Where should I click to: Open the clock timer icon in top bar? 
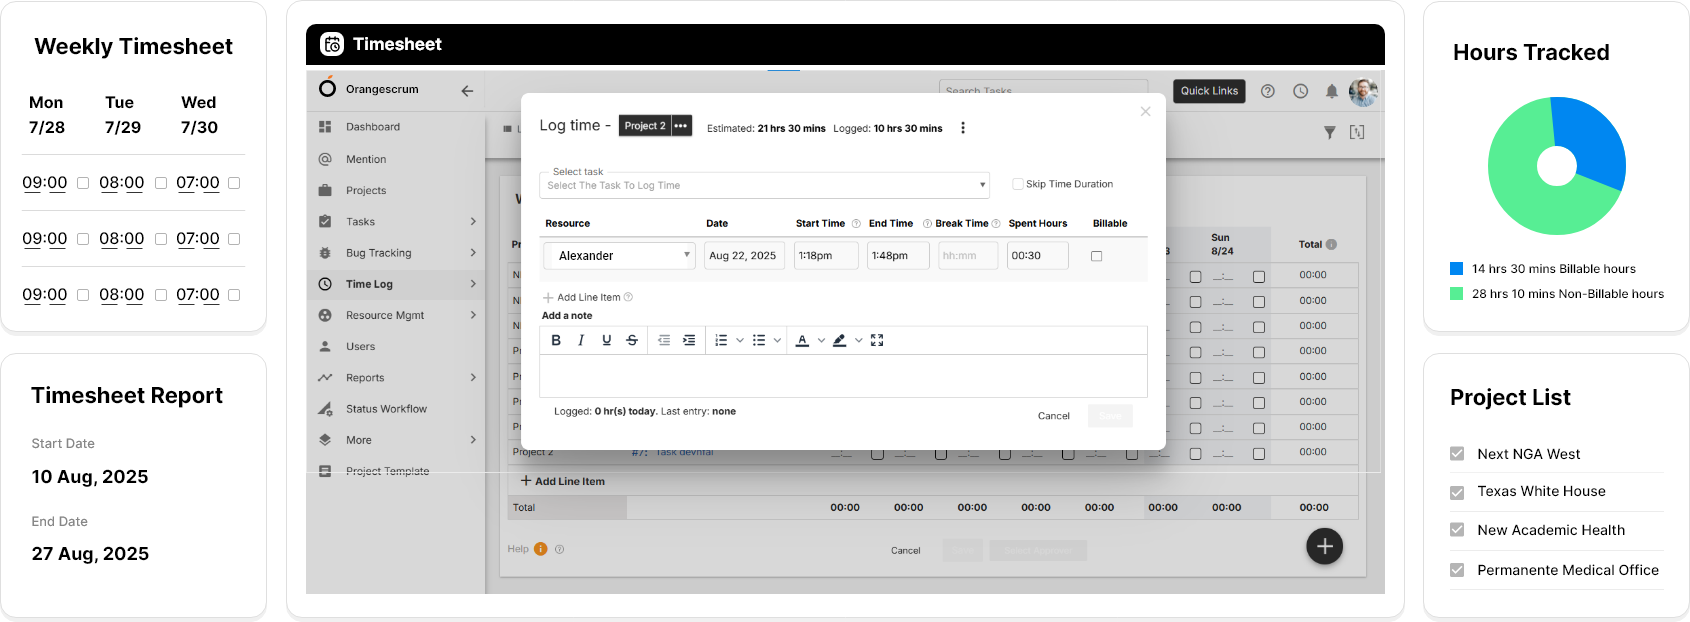point(1300,91)
